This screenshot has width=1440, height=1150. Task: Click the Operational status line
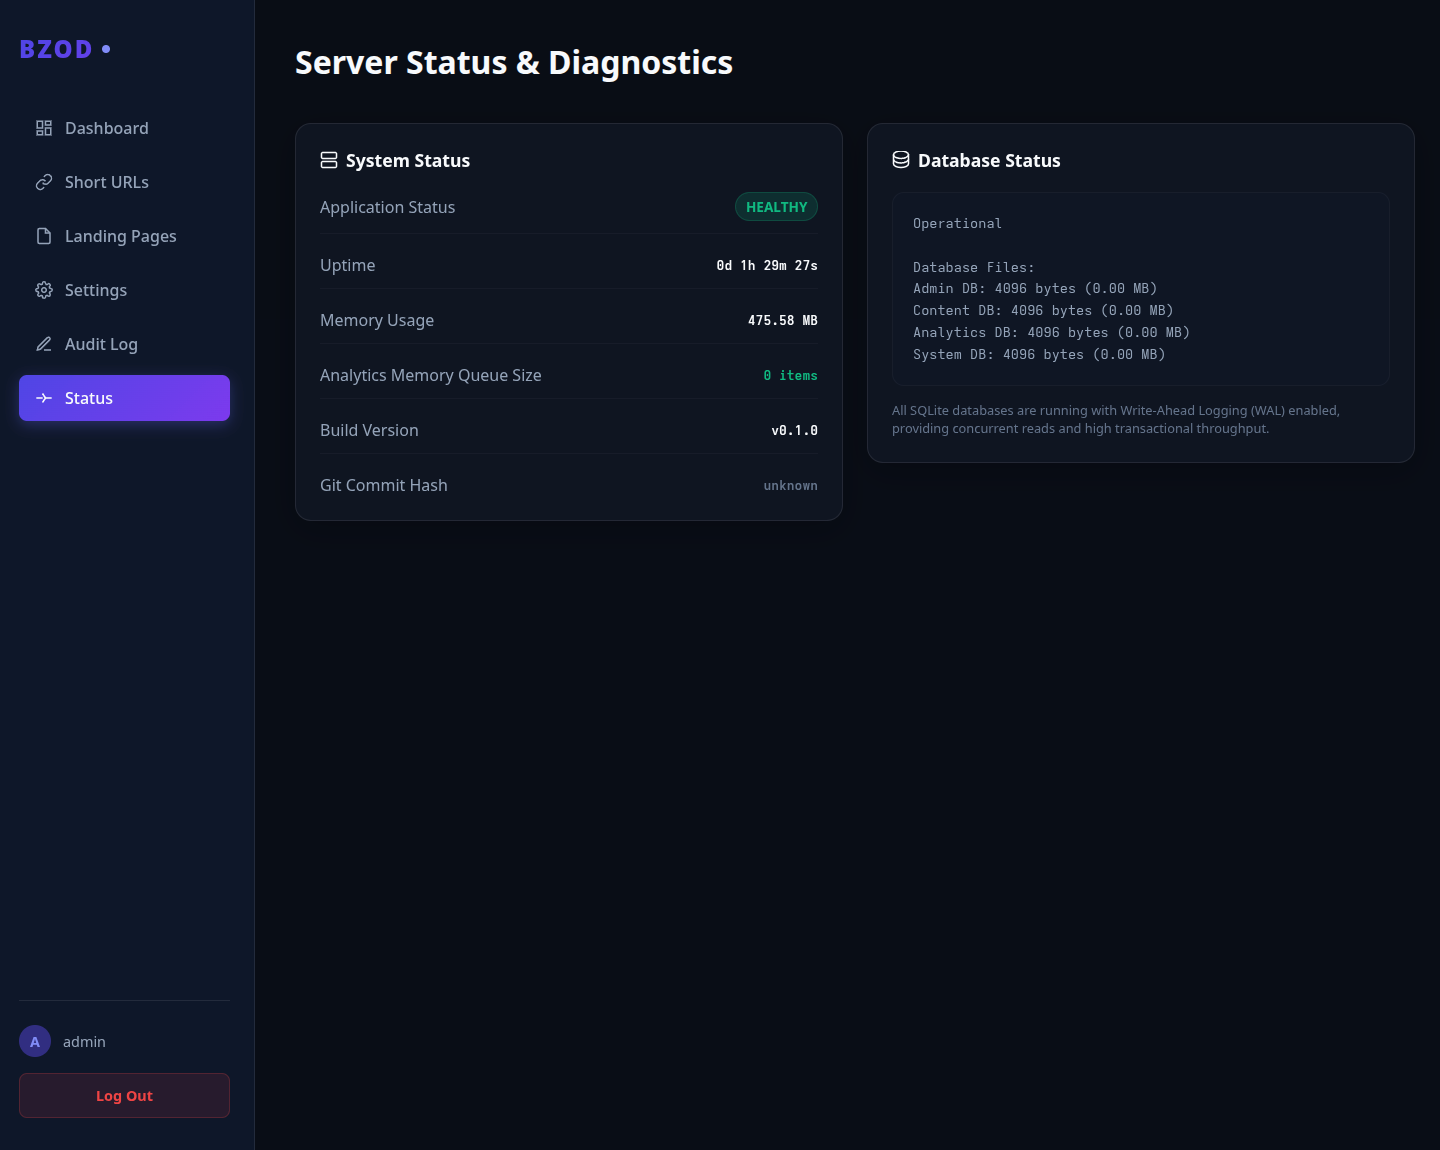coord(957,224)
